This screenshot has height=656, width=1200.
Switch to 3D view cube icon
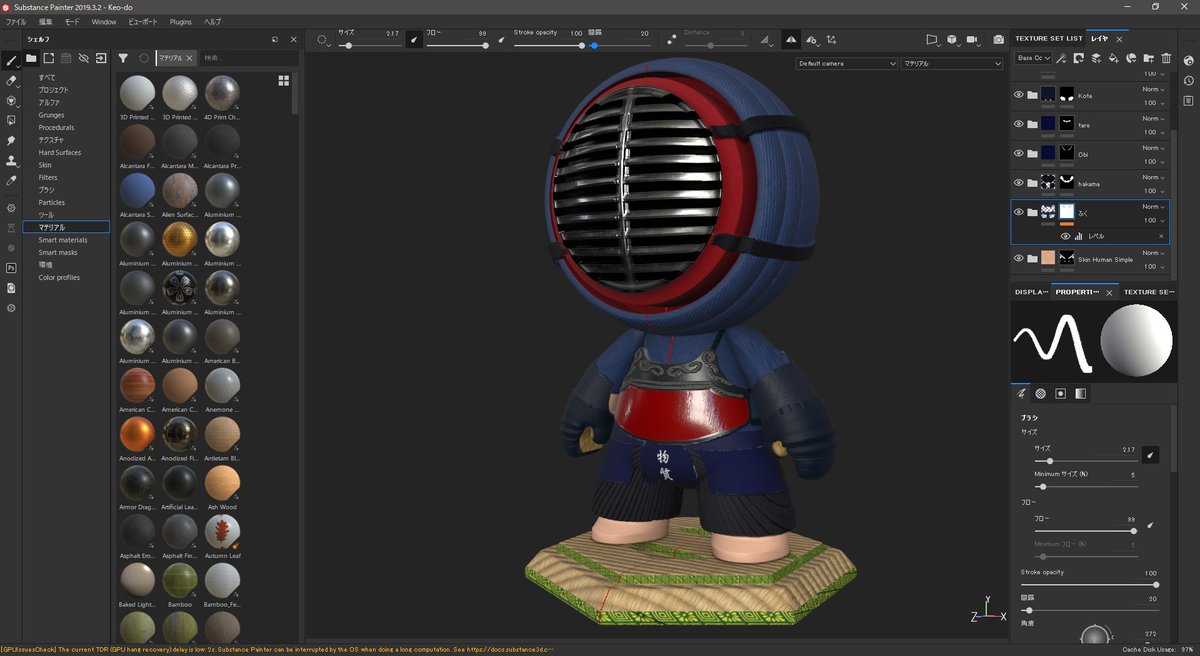(x=952, y=40)
